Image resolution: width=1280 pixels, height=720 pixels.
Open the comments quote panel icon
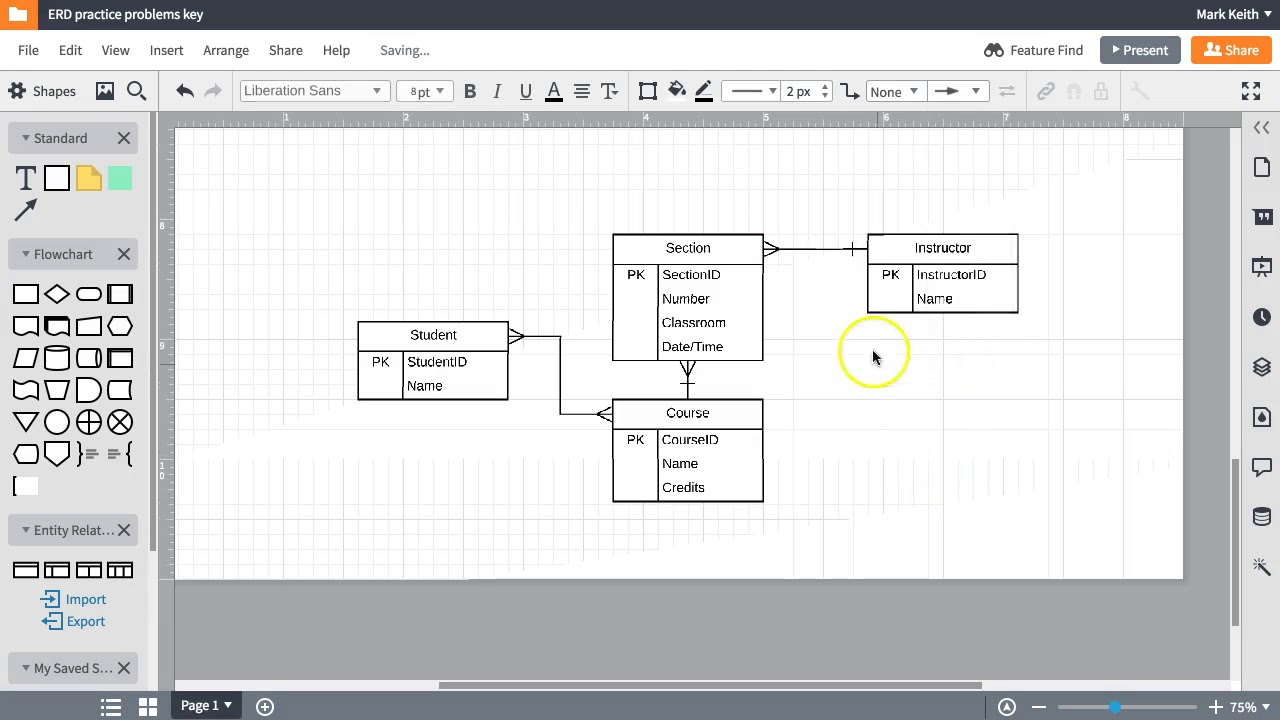1262,217
